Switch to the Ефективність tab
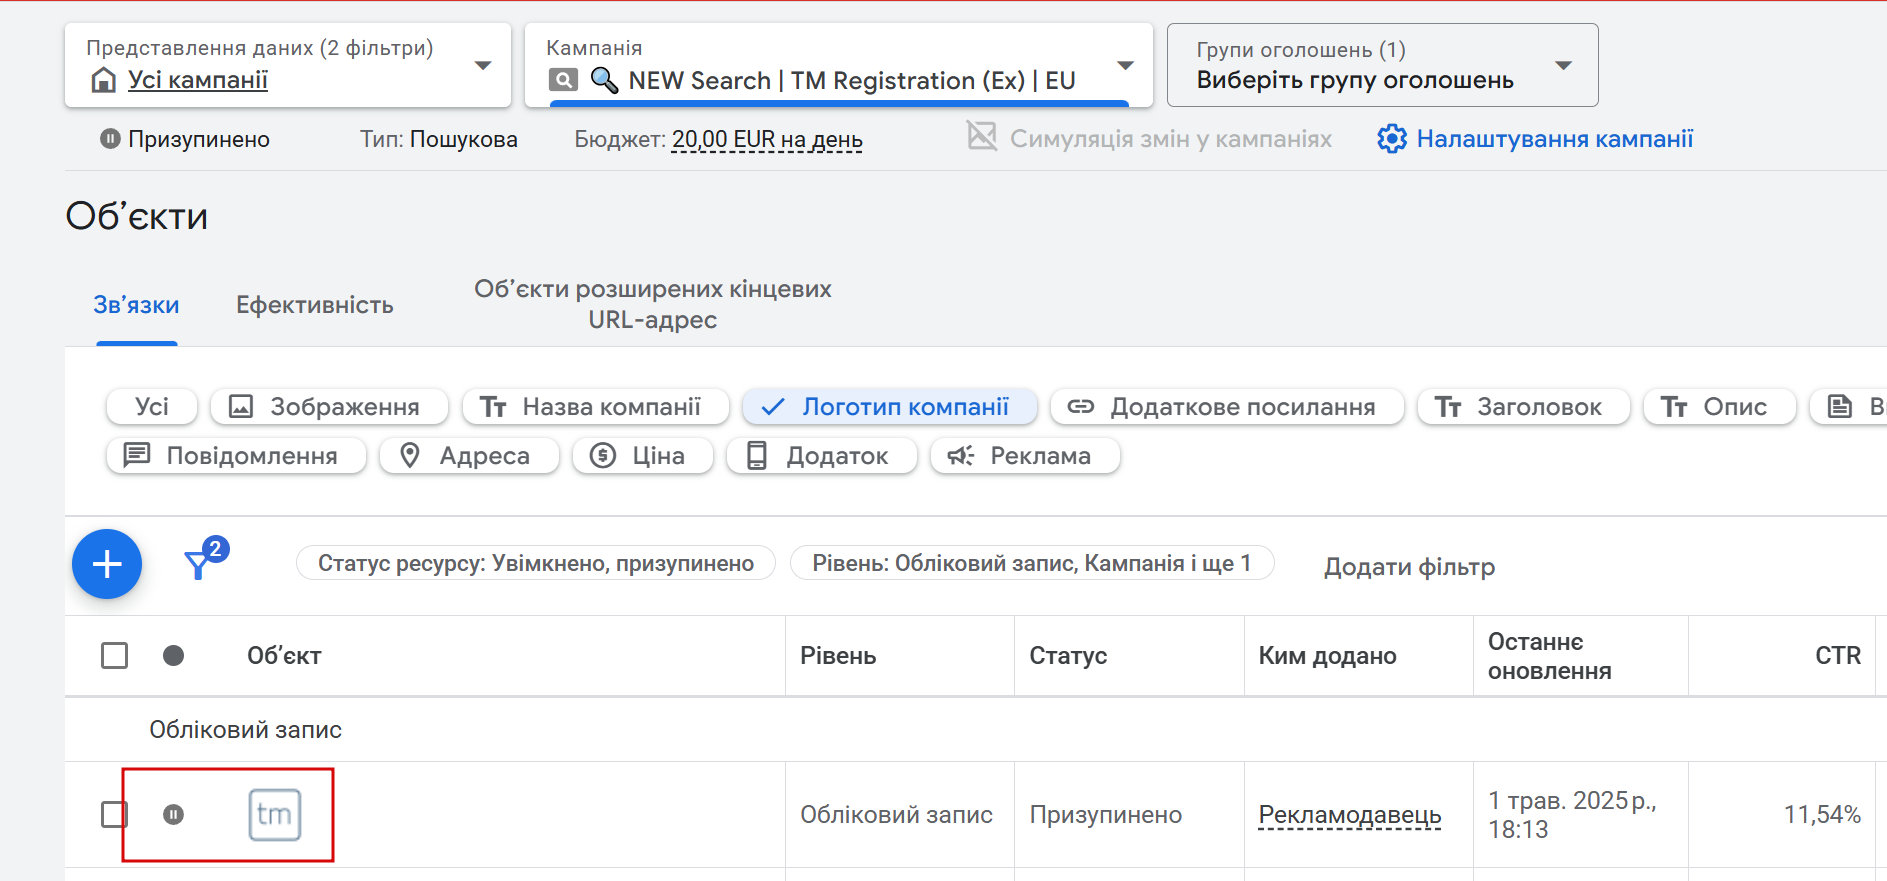Image resolution: width=1887 pixels, height=881 pixels. pos(314,305)
